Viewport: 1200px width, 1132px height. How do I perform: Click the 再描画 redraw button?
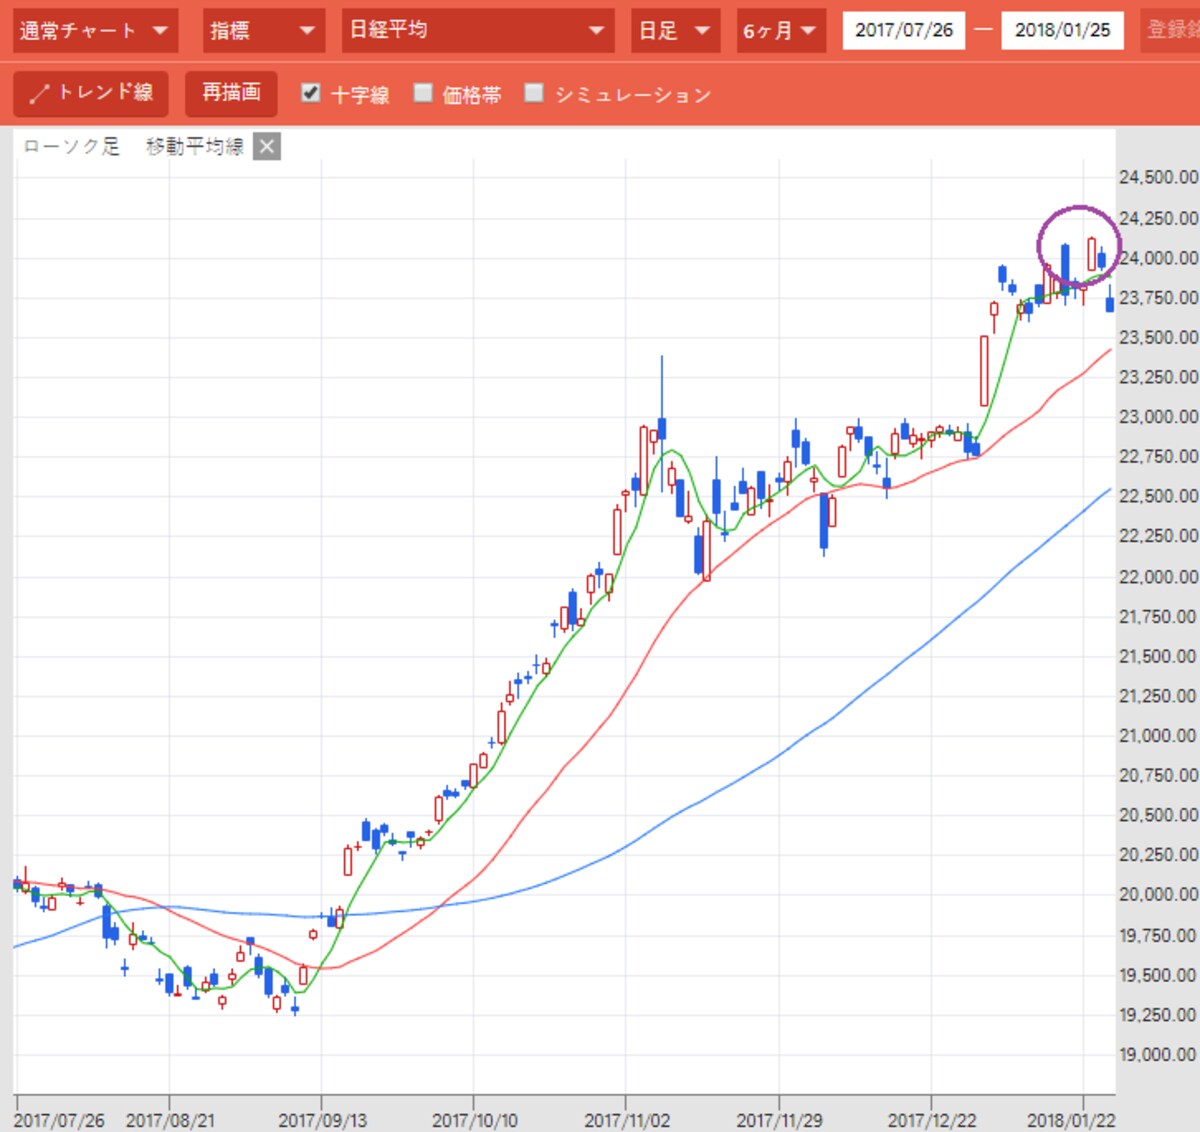click(231, 93)
